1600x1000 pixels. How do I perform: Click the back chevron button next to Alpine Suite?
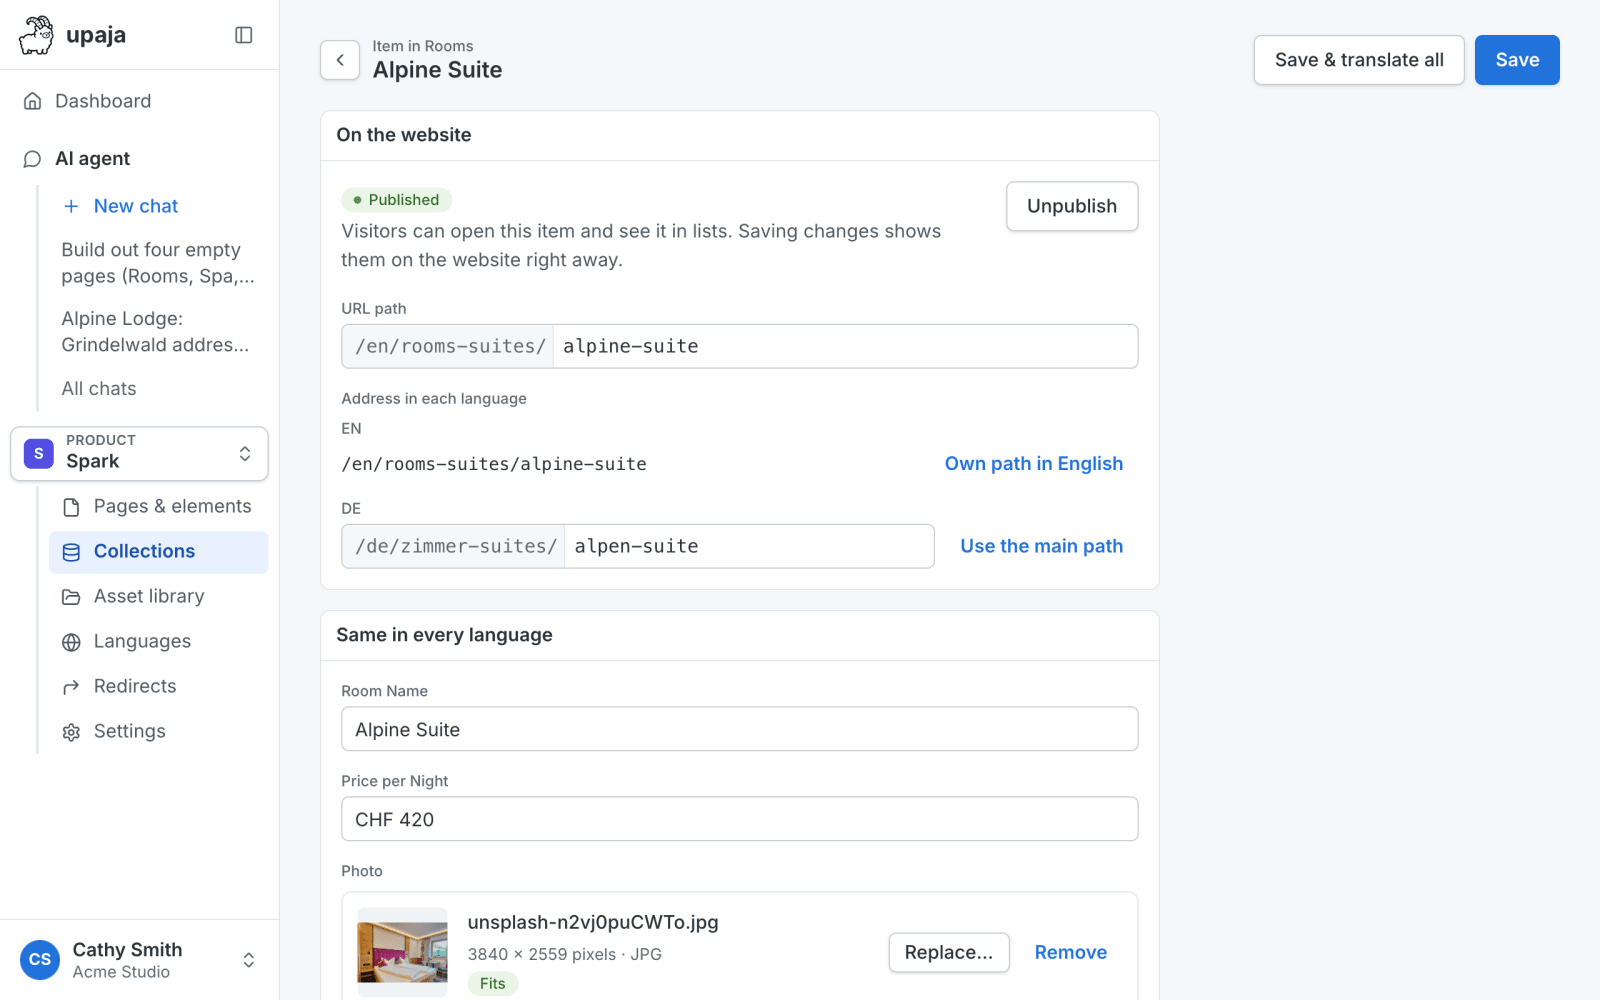(340, 60)
